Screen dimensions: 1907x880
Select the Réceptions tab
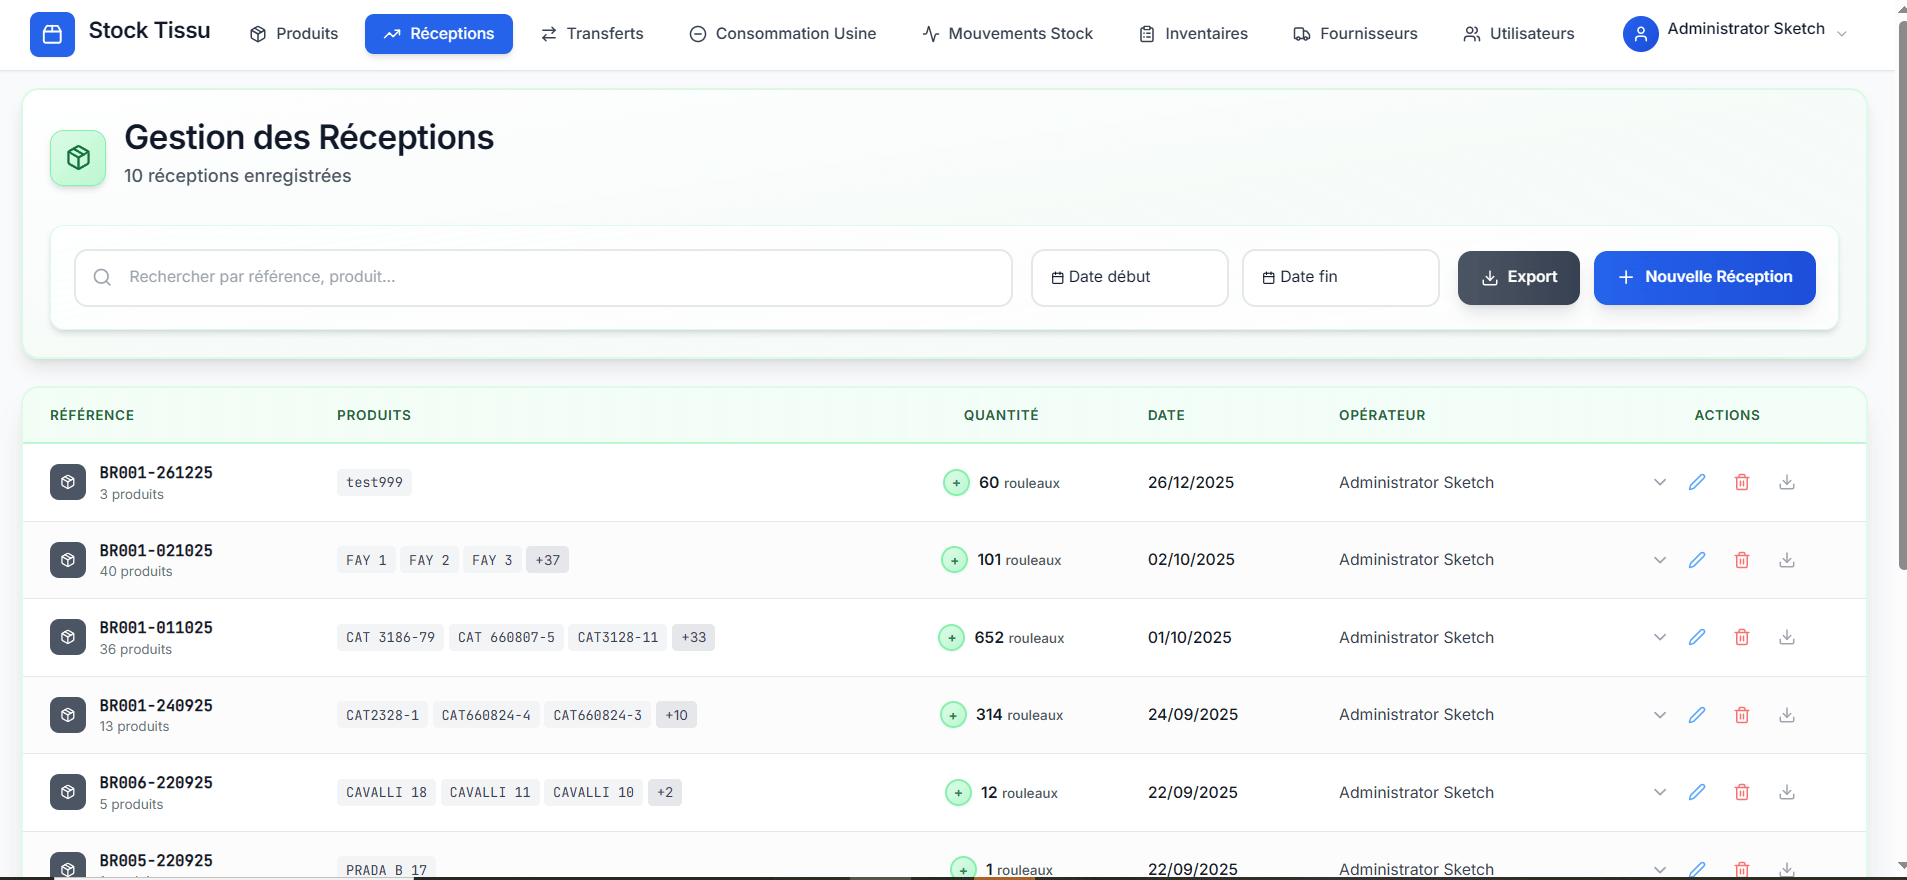[439, 34]
